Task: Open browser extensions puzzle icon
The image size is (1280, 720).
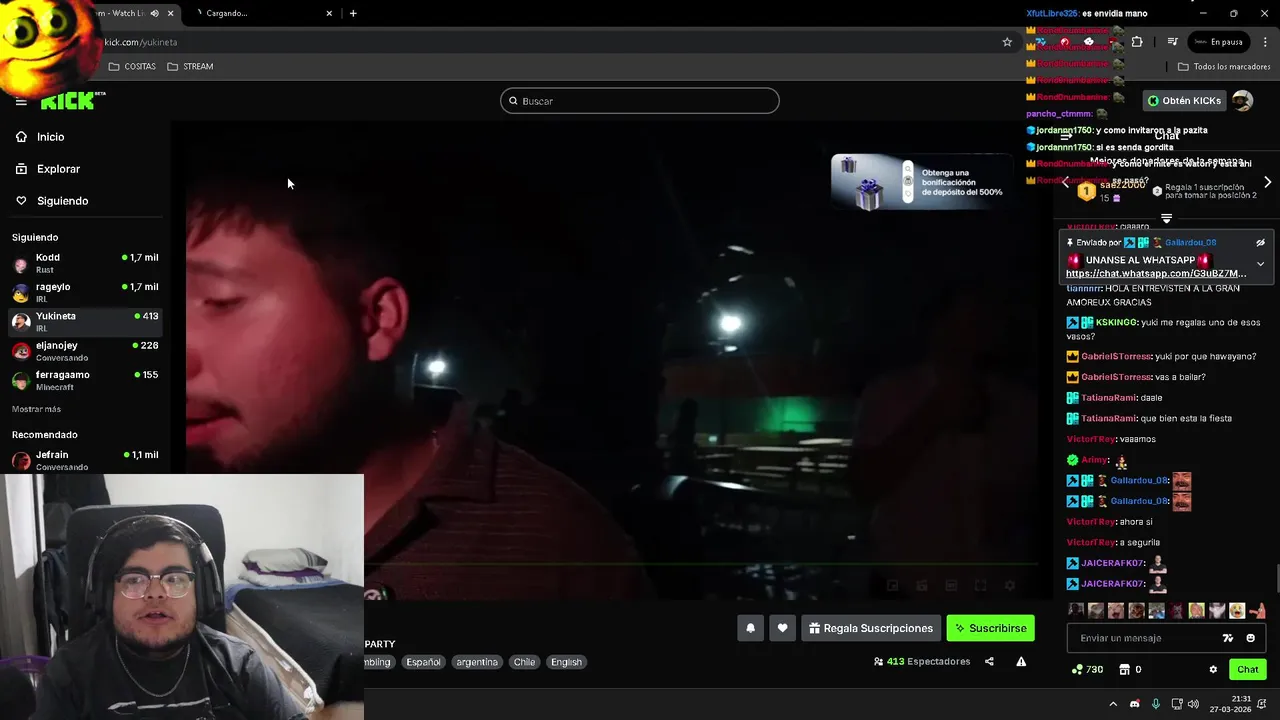Action: [x=1137, y=42]
